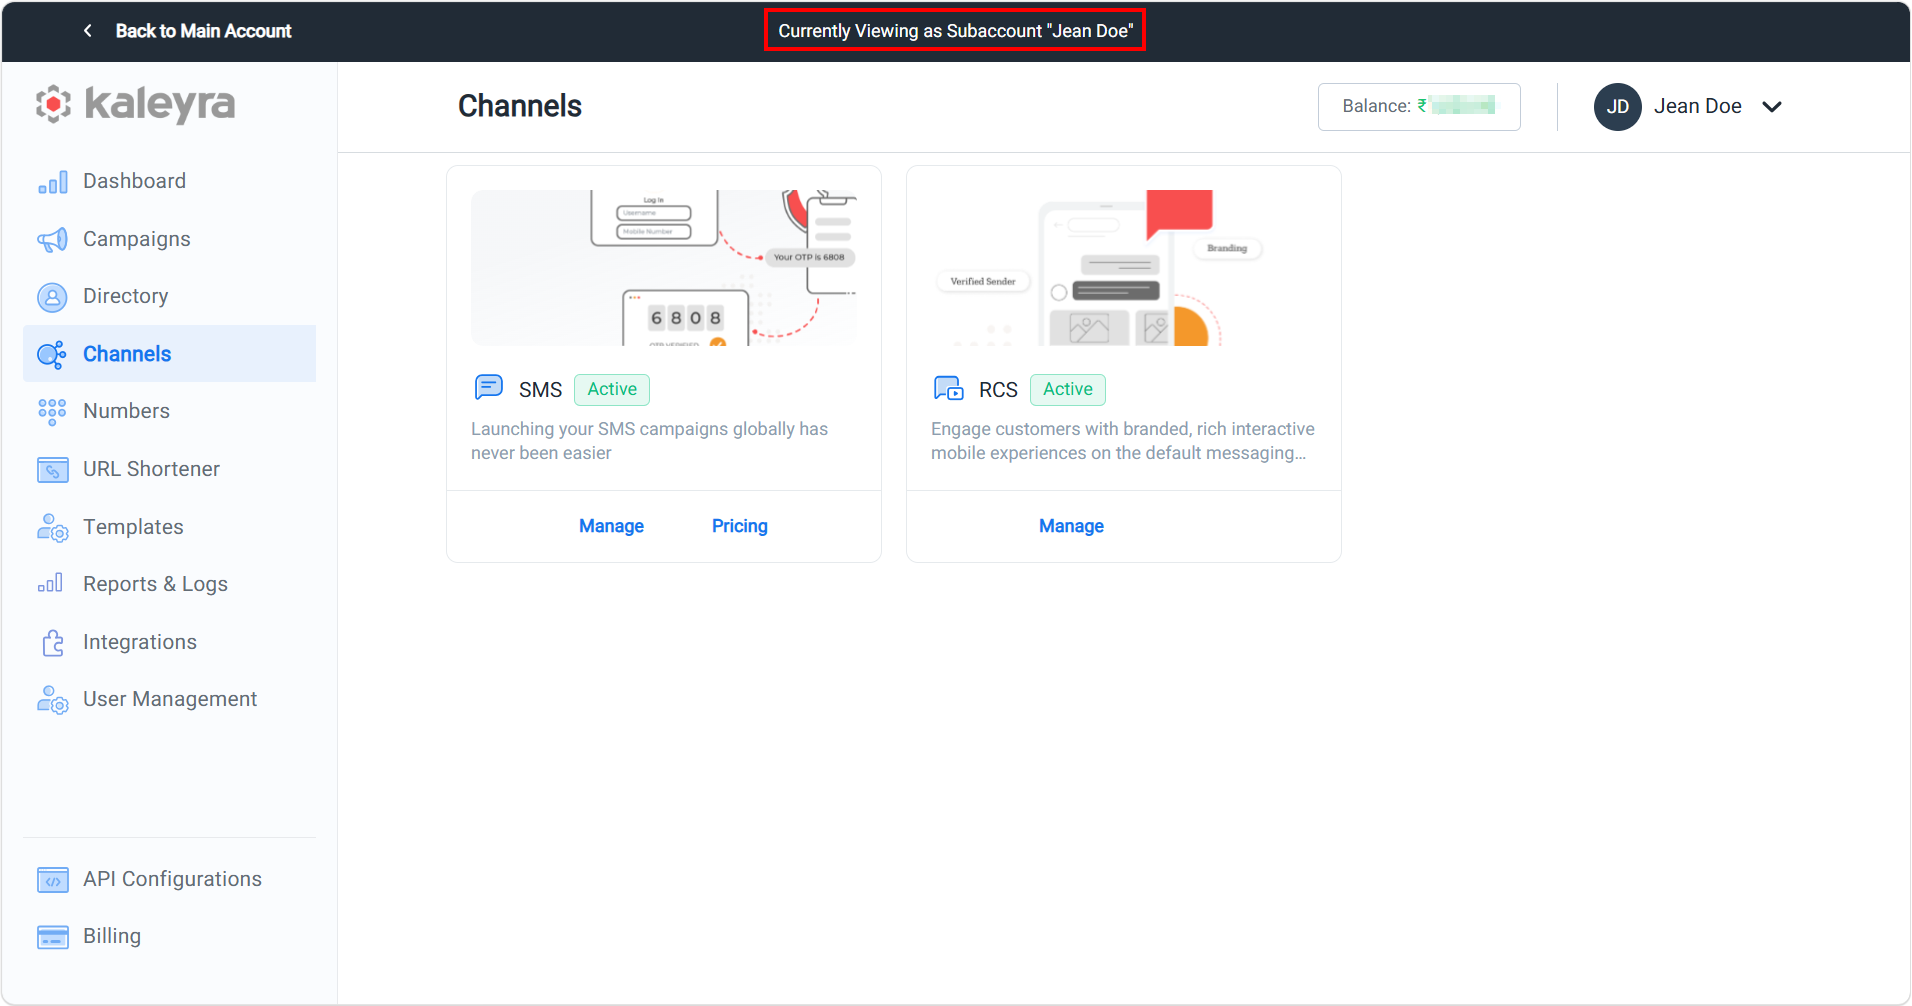1912x1006 pixels.
Task: Click the RCS channel title
Action: coord(998,390)
